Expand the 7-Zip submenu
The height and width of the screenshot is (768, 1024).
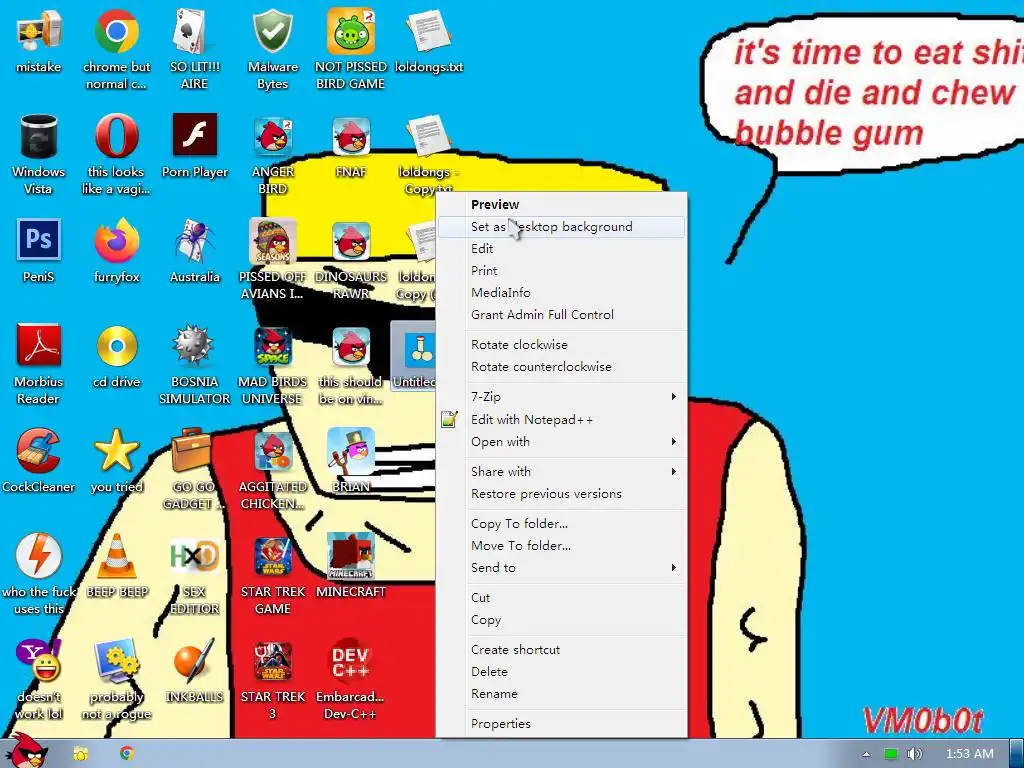point(561,396)
